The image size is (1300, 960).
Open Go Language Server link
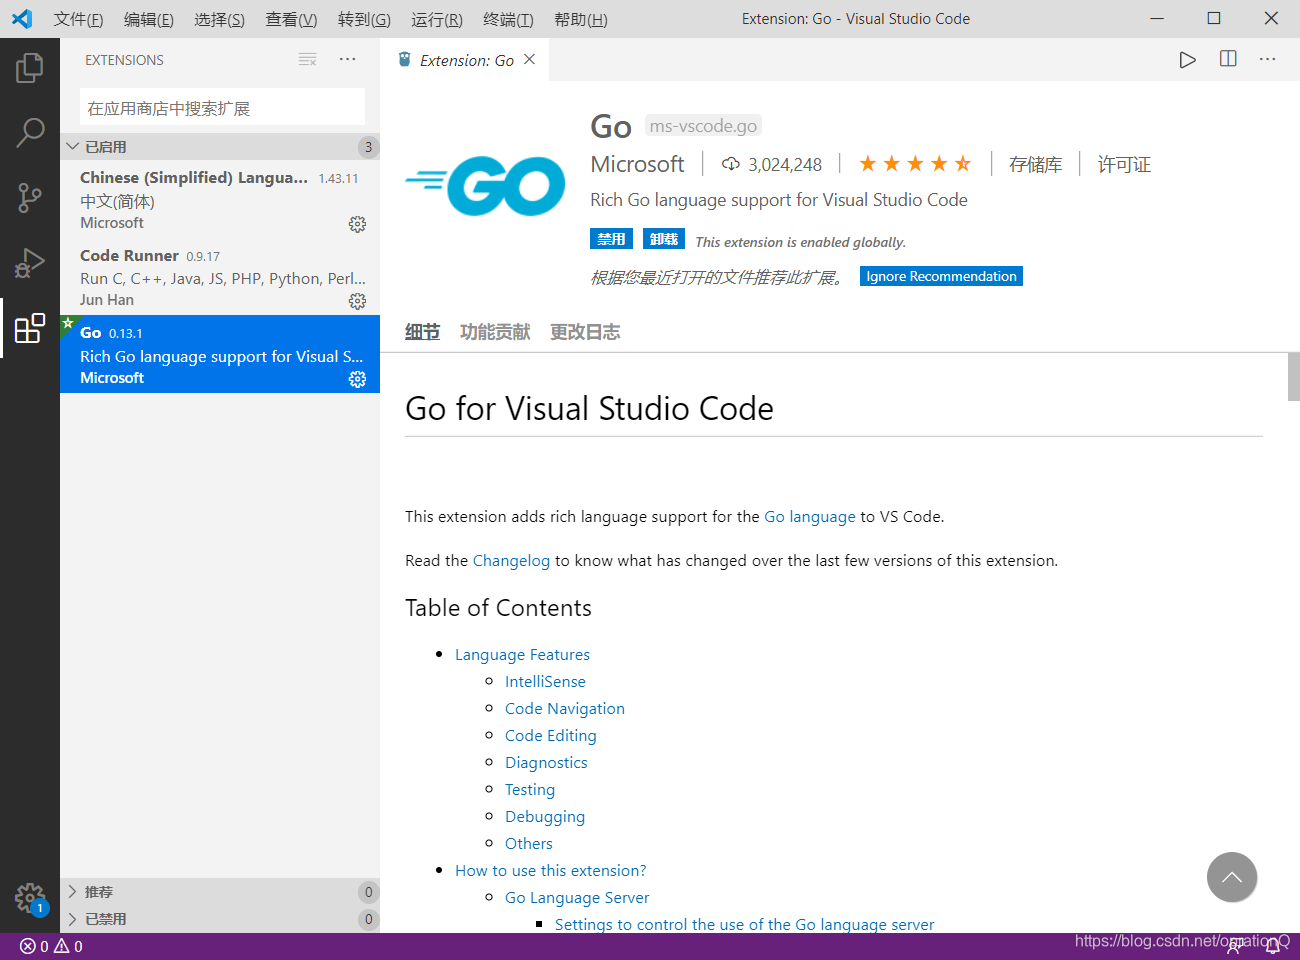pos(577,898)
